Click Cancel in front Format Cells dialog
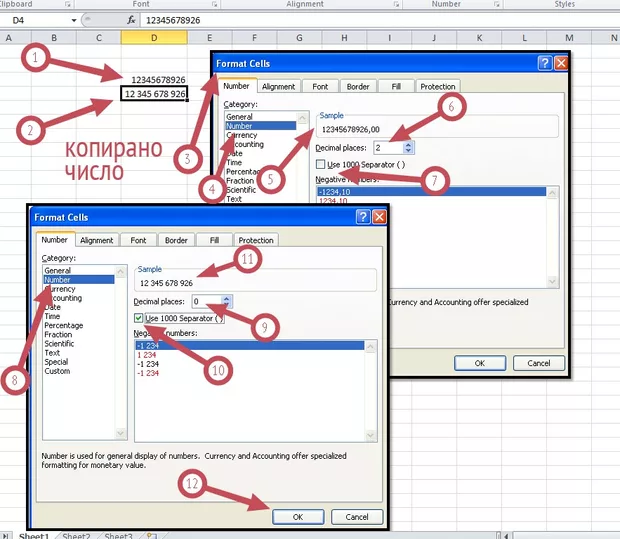Screen dimensions: 620x539 pyautogui.click(x=357, y=517)
